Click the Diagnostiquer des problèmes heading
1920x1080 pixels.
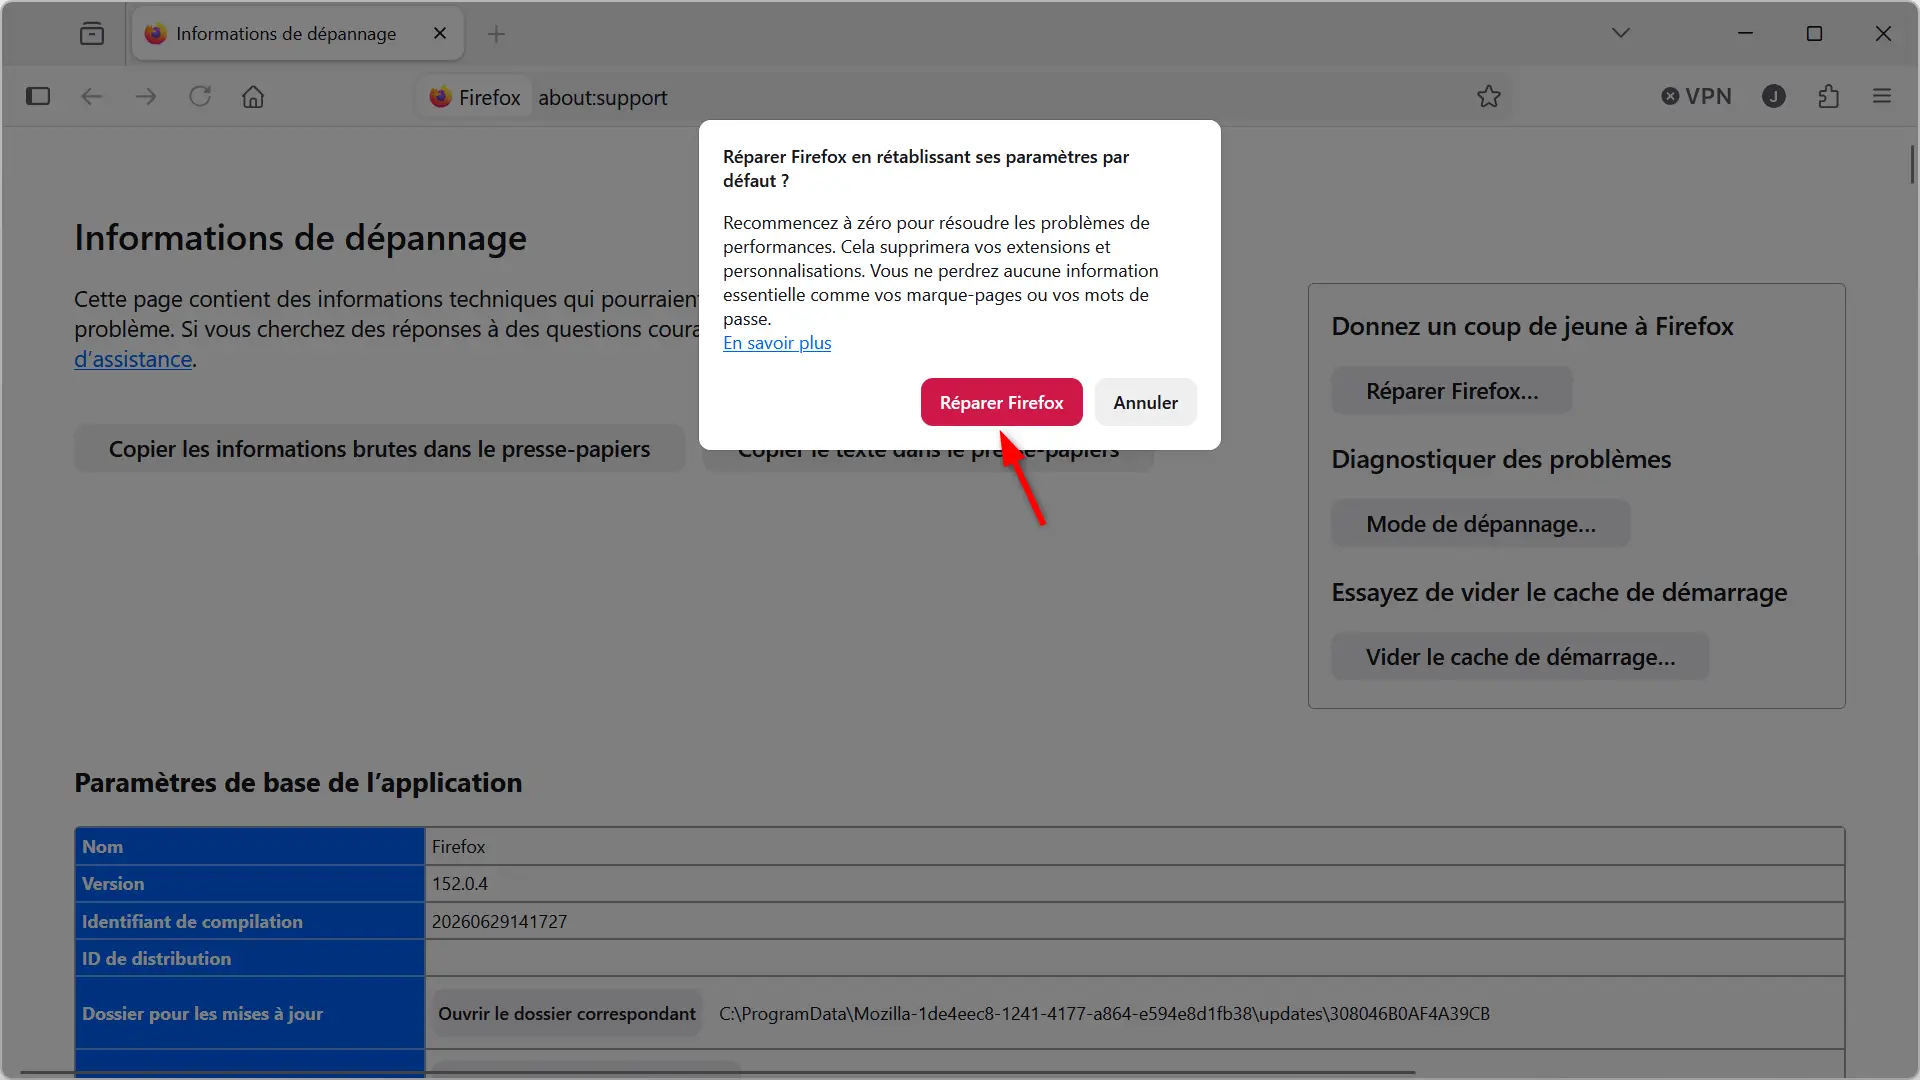pos(1501,460)
